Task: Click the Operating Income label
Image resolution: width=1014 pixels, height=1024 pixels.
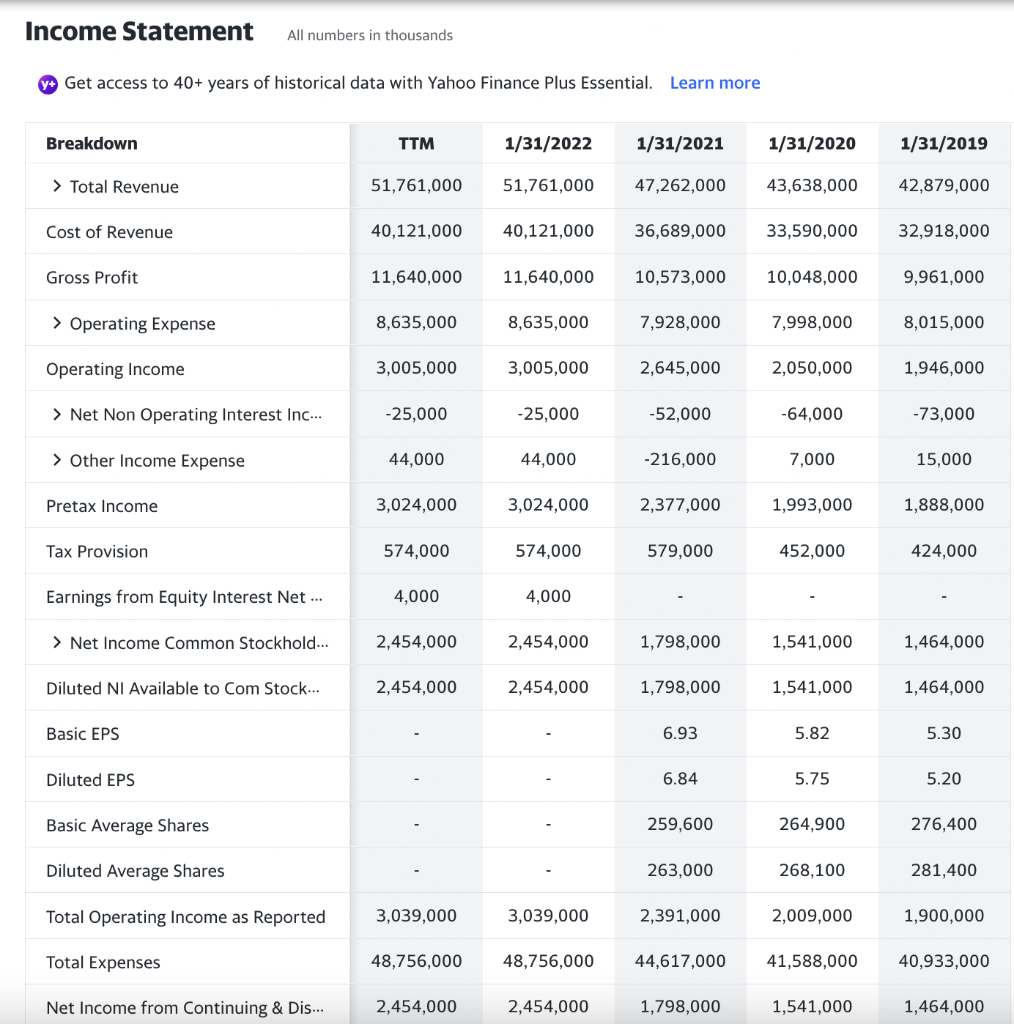Action: [x=115, y=369]
